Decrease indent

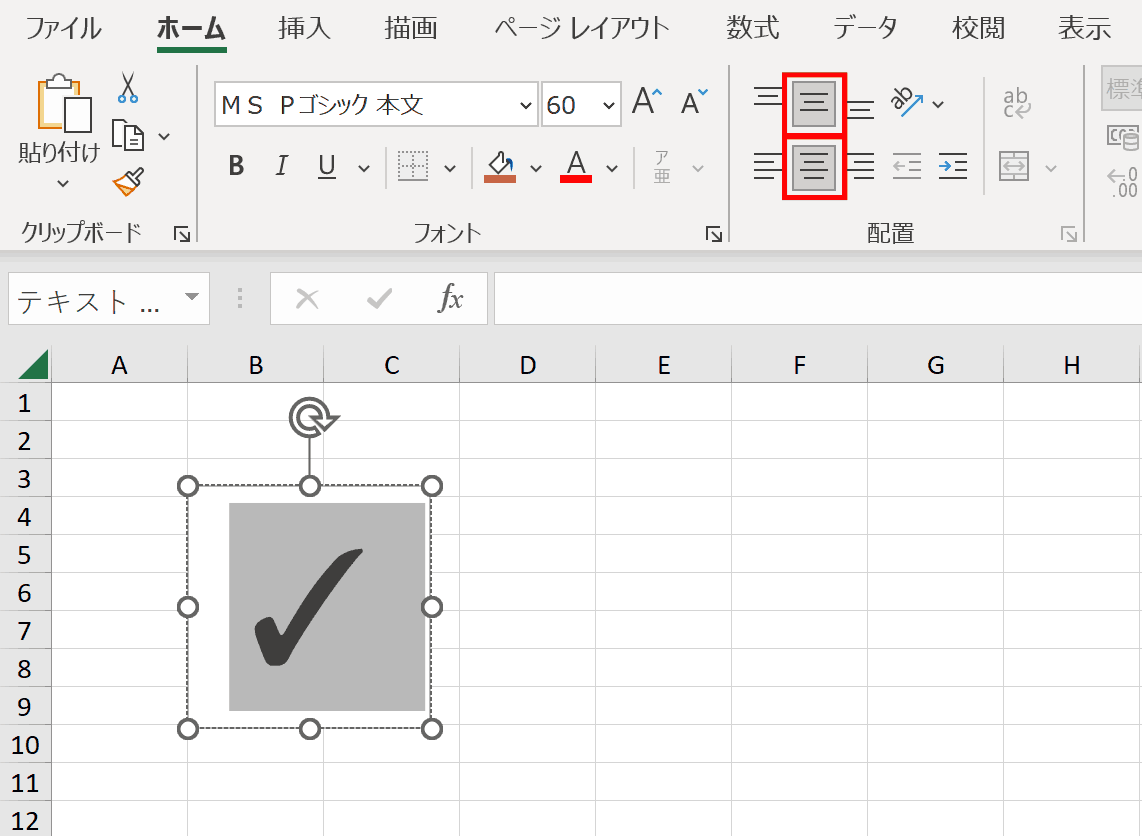pos(907,167)
